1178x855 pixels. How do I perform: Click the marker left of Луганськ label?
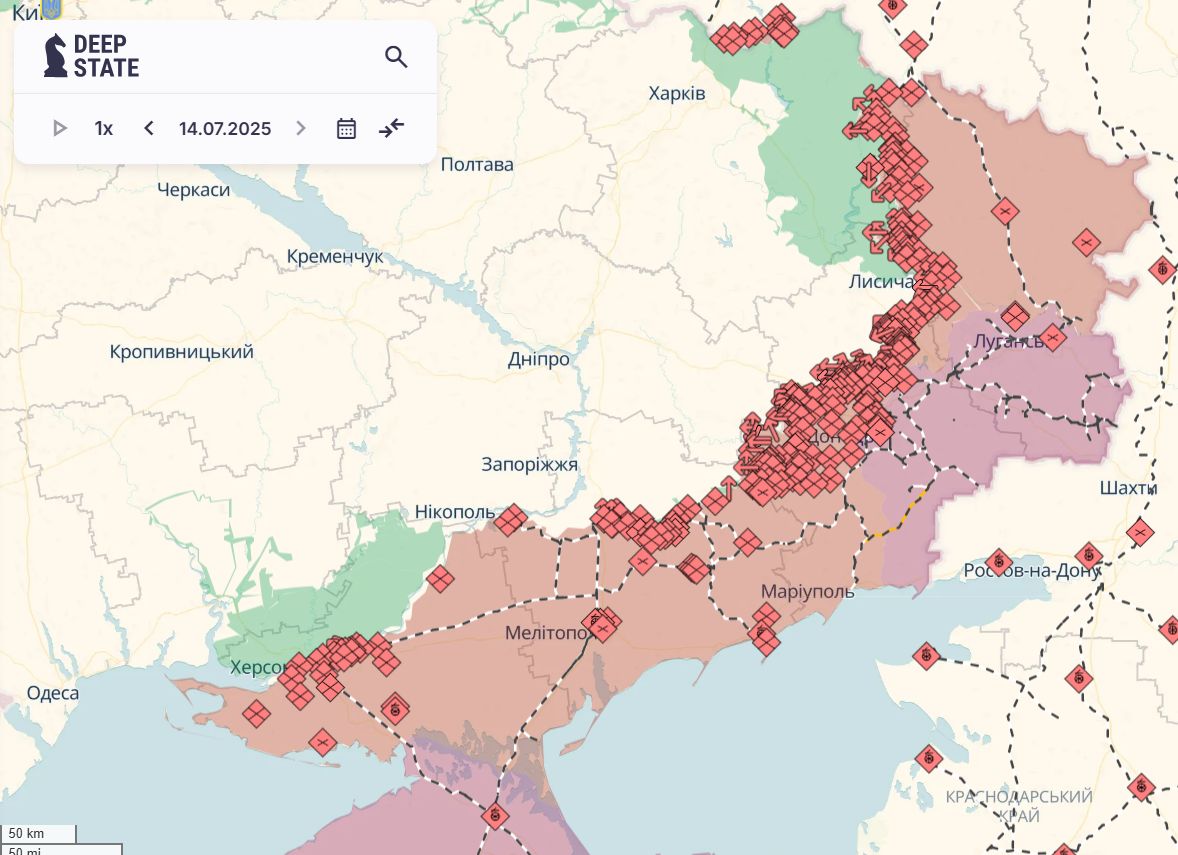(x=1015, y=317)
